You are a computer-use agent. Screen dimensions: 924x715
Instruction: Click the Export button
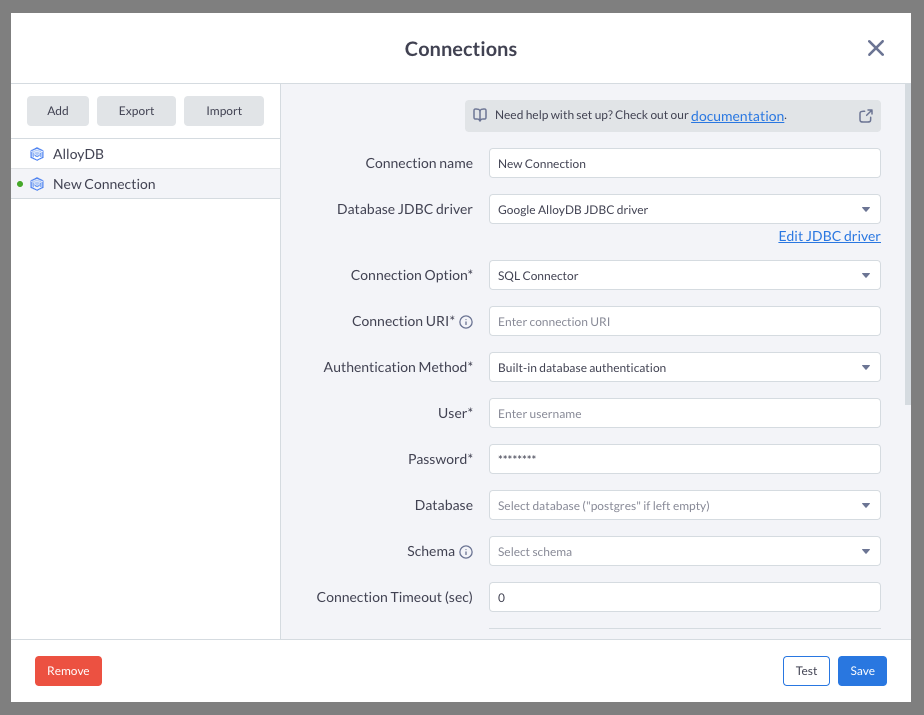tap(136, 111)
